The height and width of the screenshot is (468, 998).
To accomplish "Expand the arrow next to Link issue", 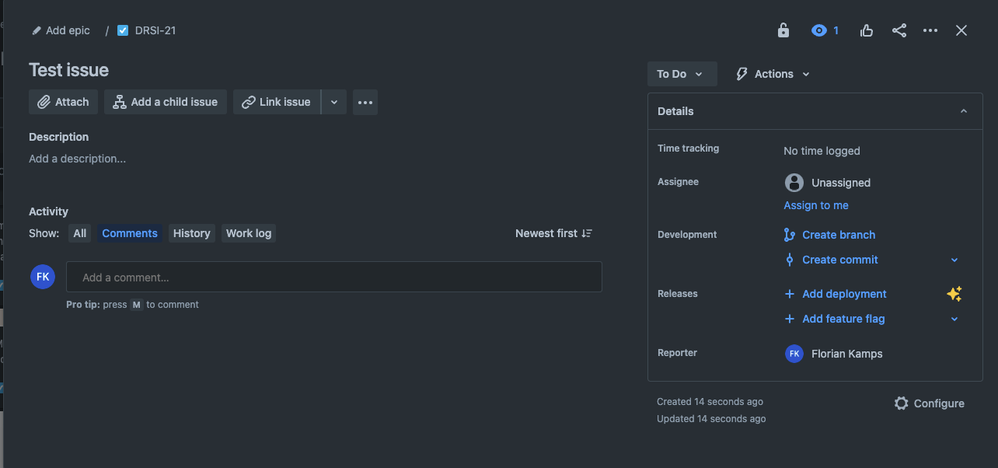I will click(x=334, y=102).
